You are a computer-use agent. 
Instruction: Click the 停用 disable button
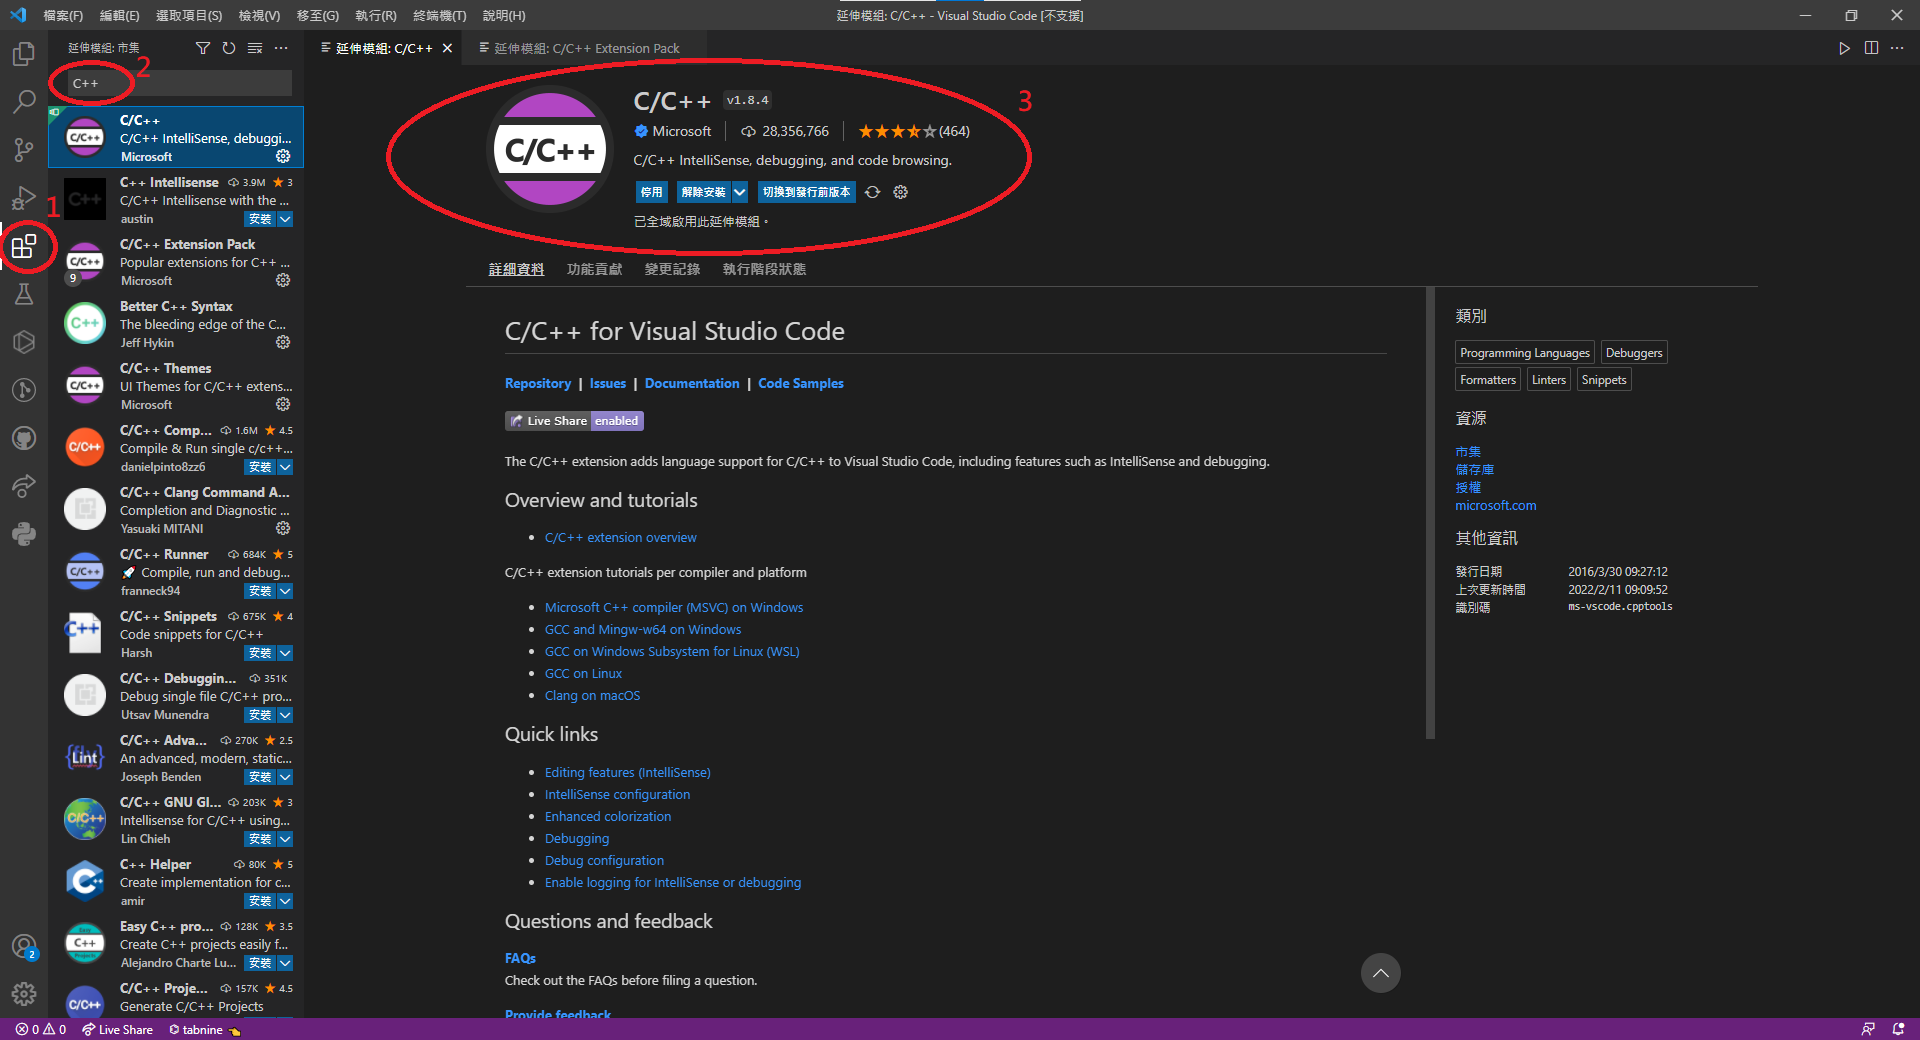coord(651,192)
